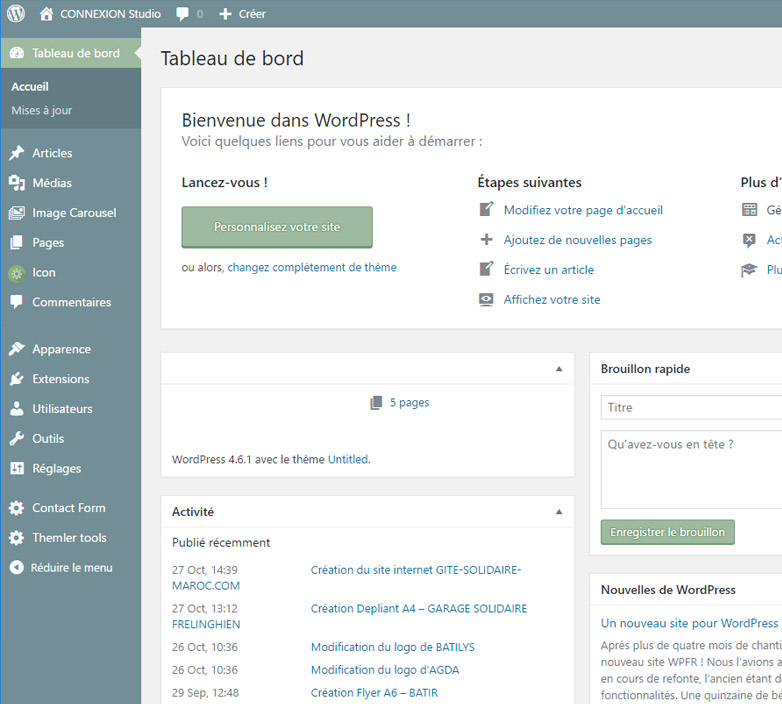Click the Themler tools gear icon
Viewport: 782px width, 704px height.
[x=16, y=538]
